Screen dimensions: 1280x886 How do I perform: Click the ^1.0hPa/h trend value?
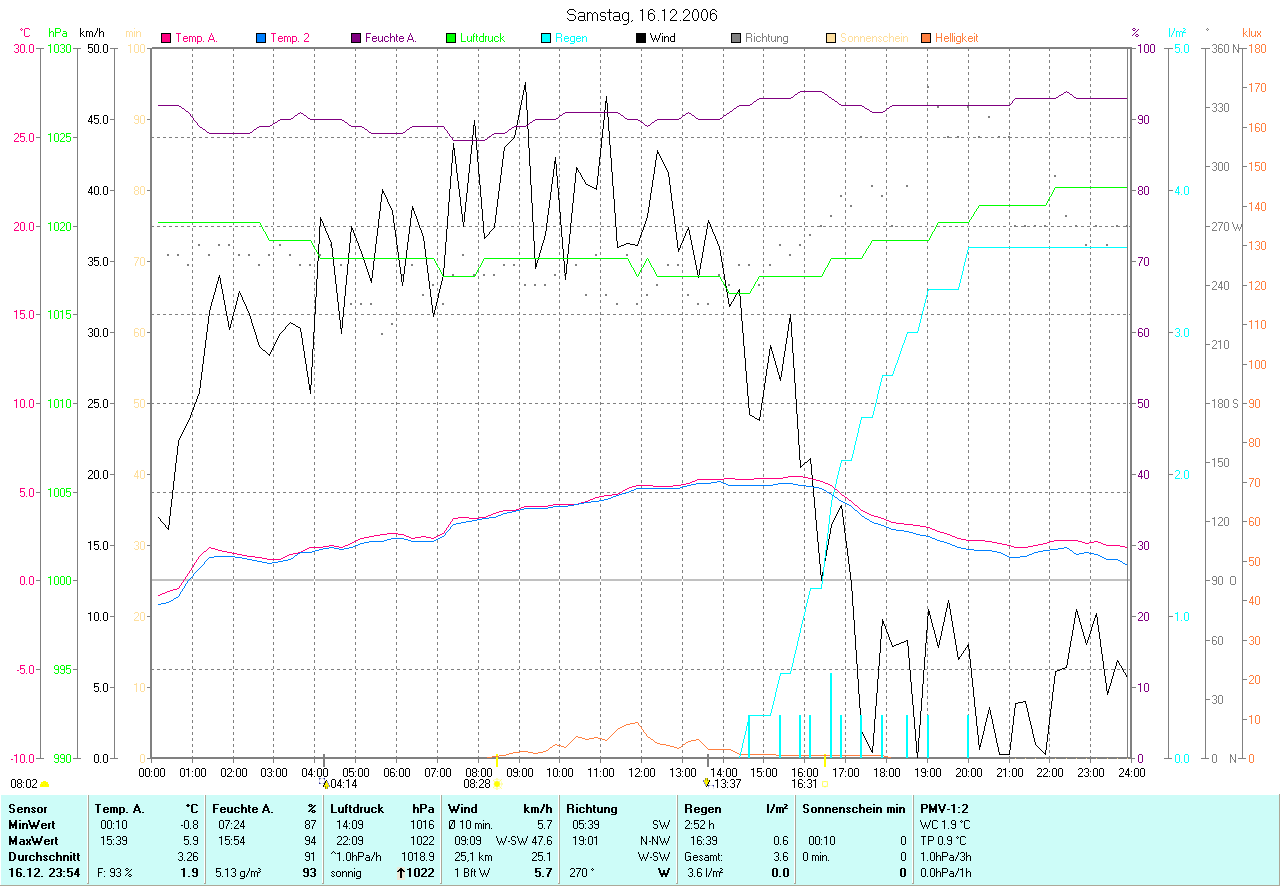tap(358, 857)
